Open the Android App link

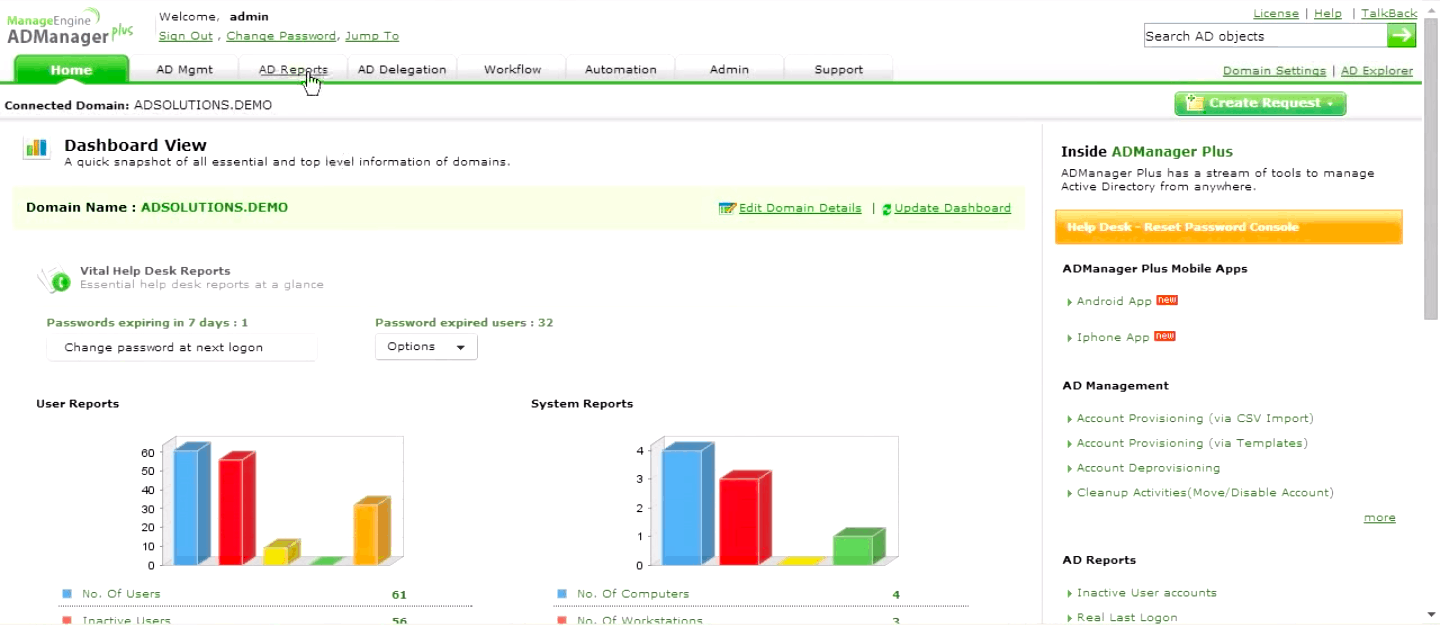(1114, 301)
